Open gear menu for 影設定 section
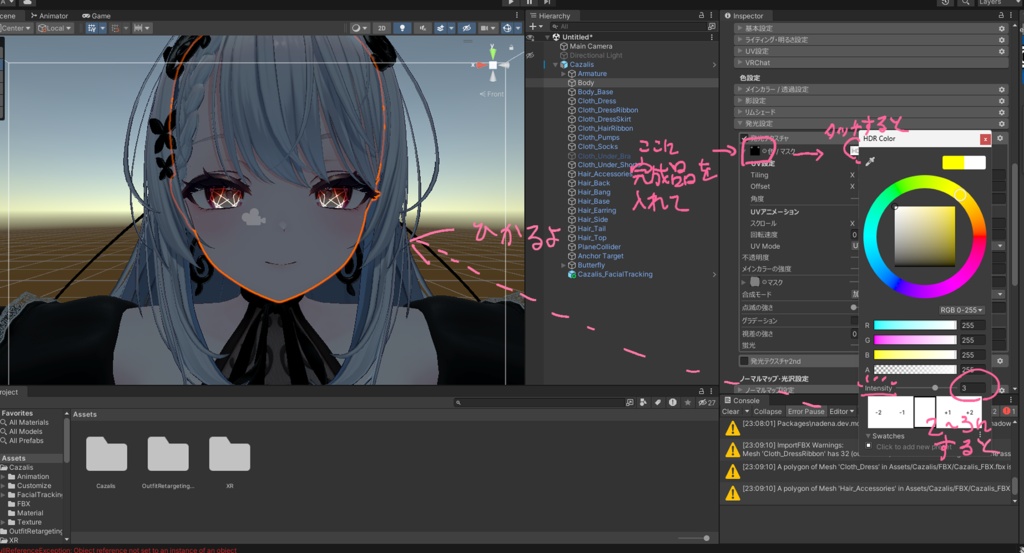 pos(1001,101)
